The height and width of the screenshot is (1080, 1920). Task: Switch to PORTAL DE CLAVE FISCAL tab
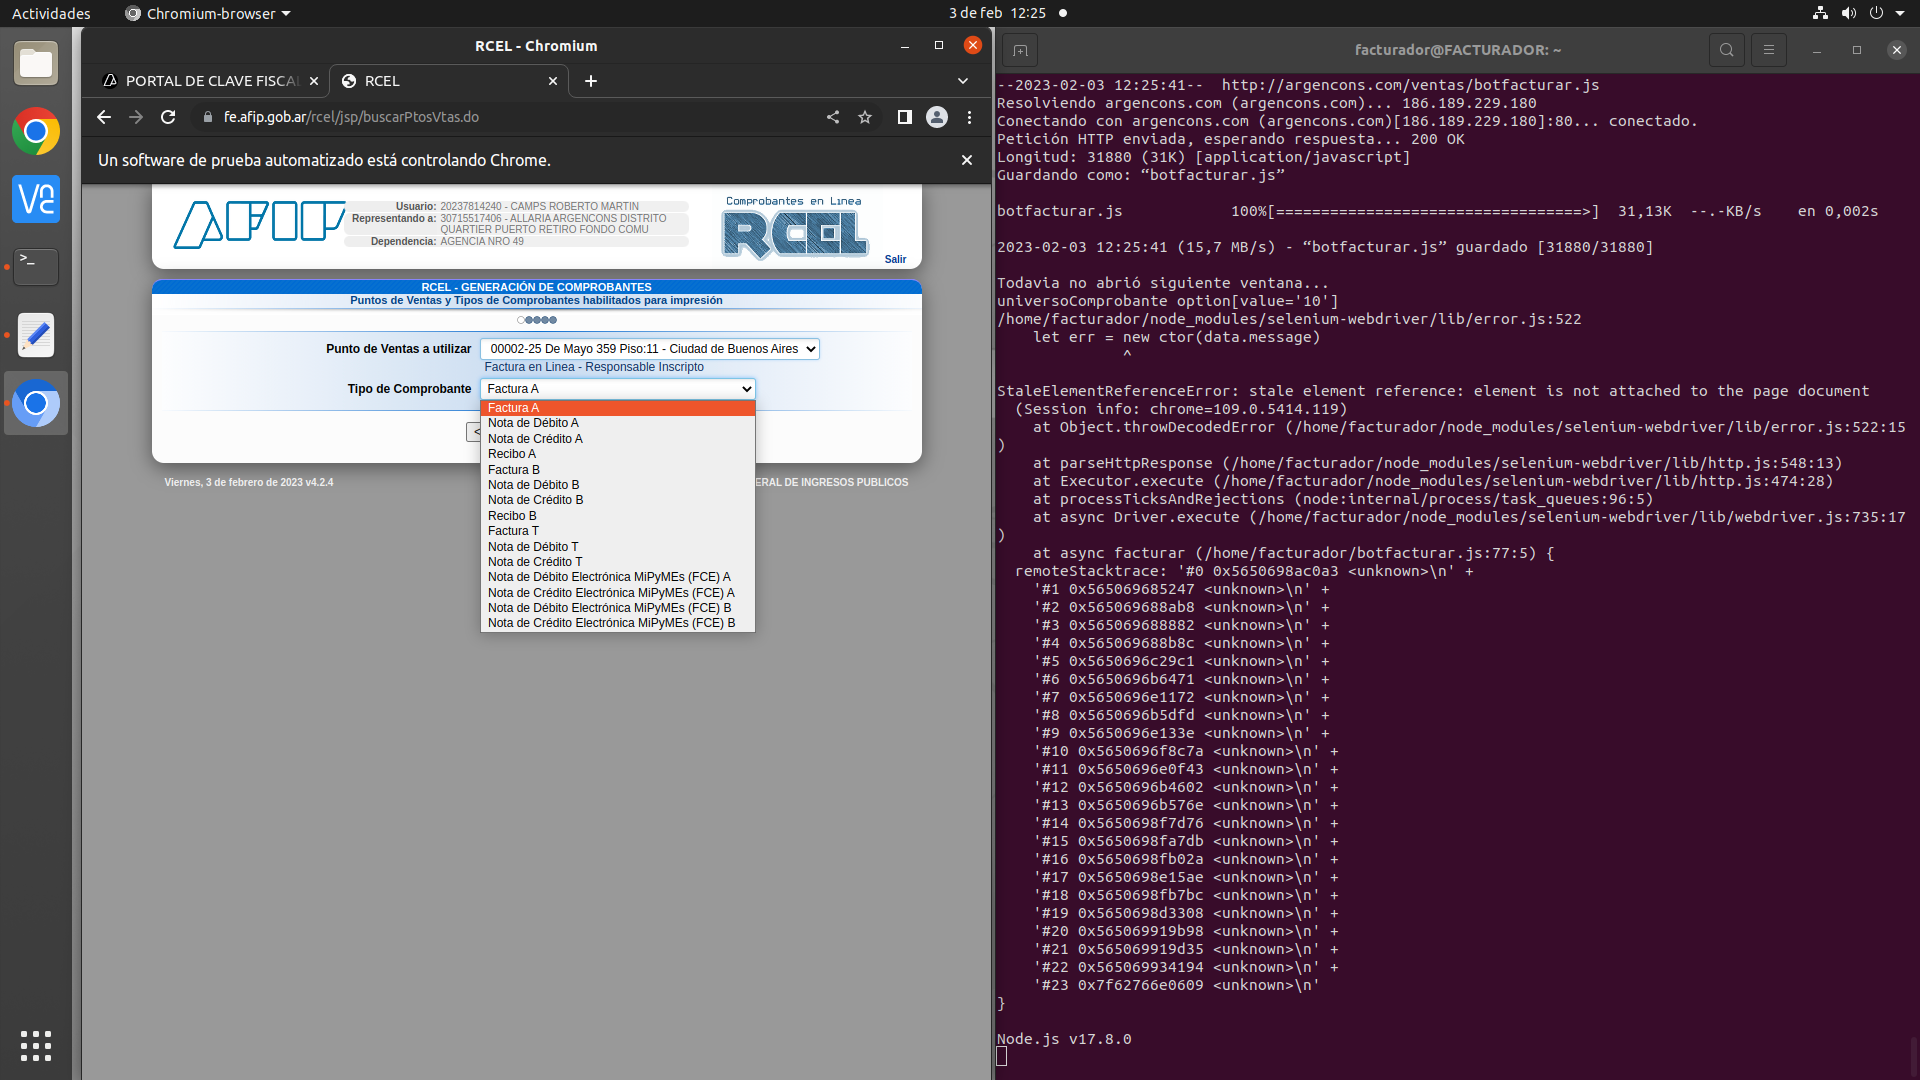(211, 81)
